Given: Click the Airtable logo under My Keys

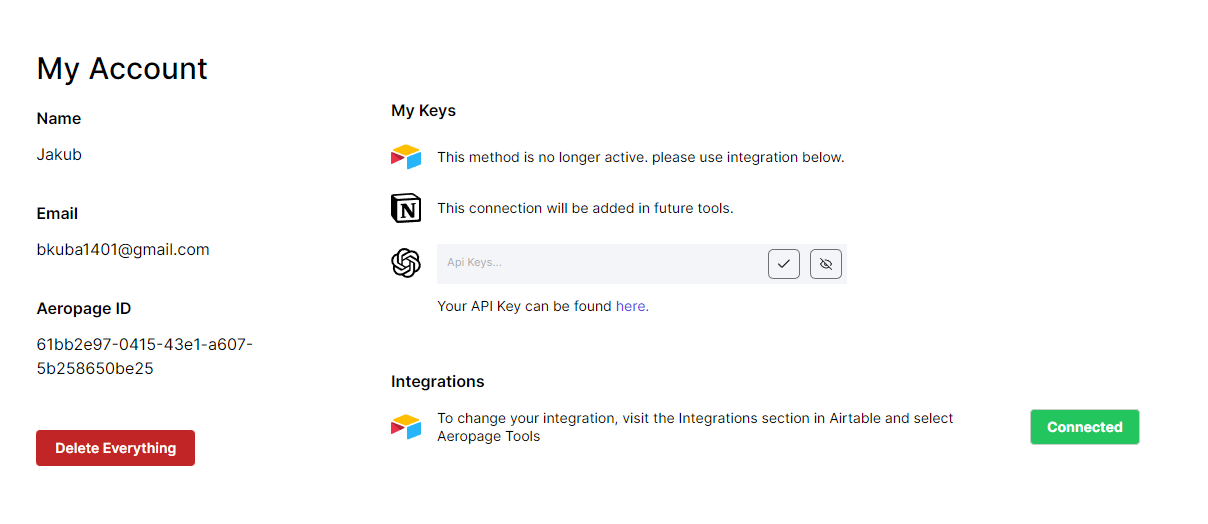Looking at the screenshot, I should point(406,157).
